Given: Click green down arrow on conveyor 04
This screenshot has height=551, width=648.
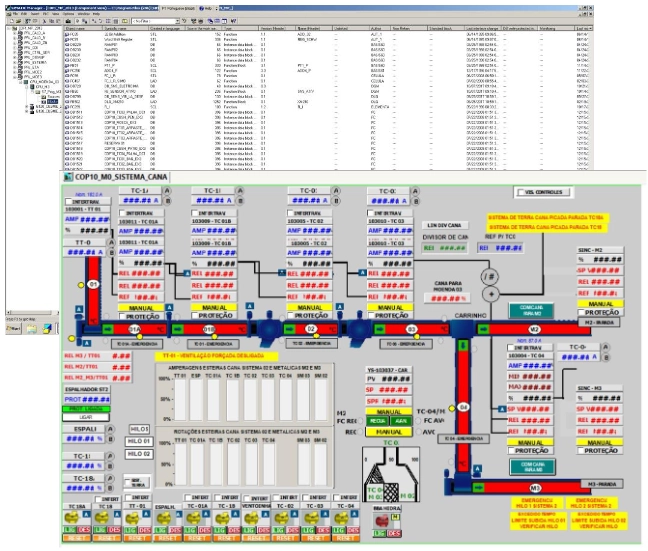Looking at the screenshot, I should [463, 345].
